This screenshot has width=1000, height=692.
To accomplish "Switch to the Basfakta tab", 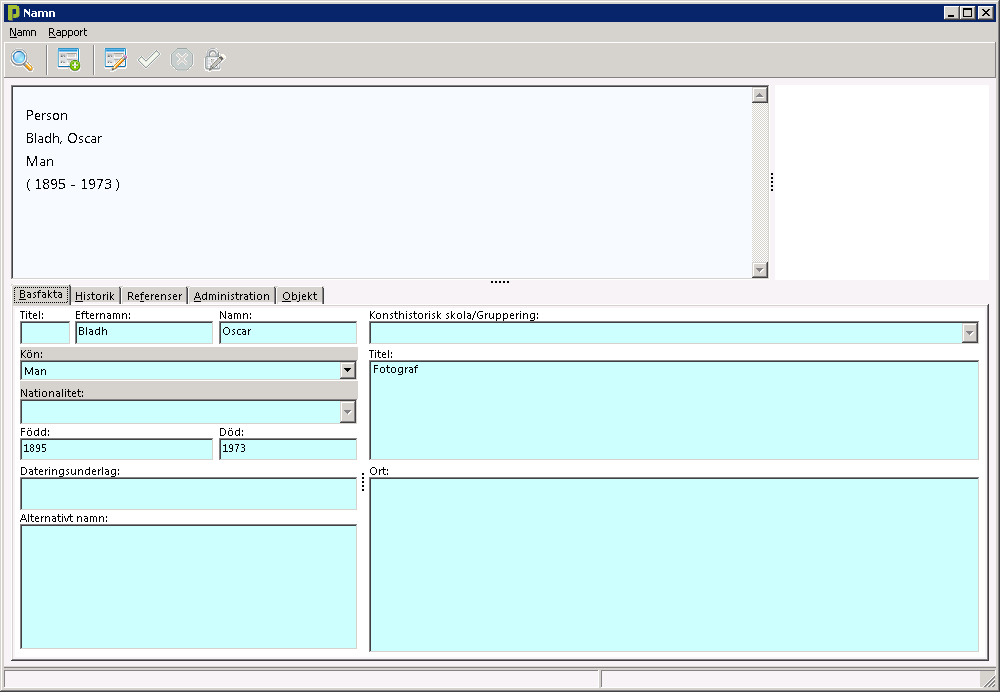I will tap(41, 295).
